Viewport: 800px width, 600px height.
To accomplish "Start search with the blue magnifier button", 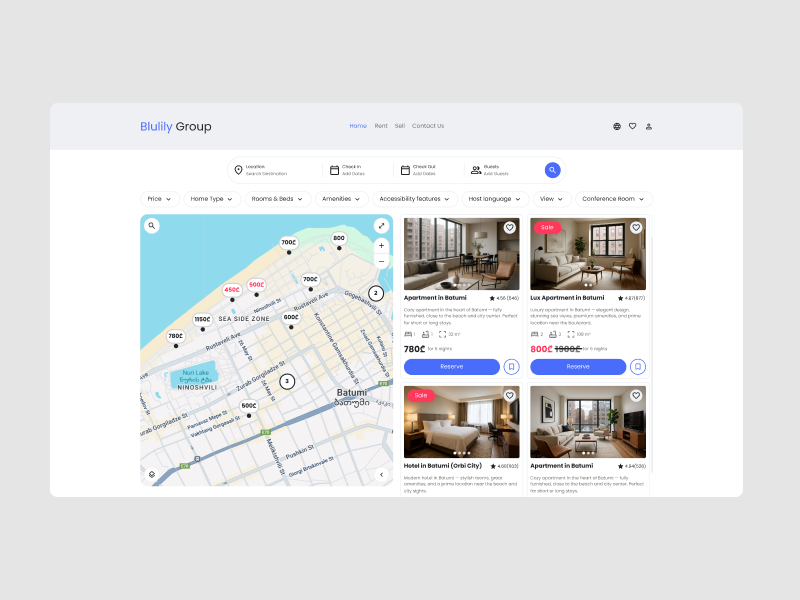I will coord(552,170).
